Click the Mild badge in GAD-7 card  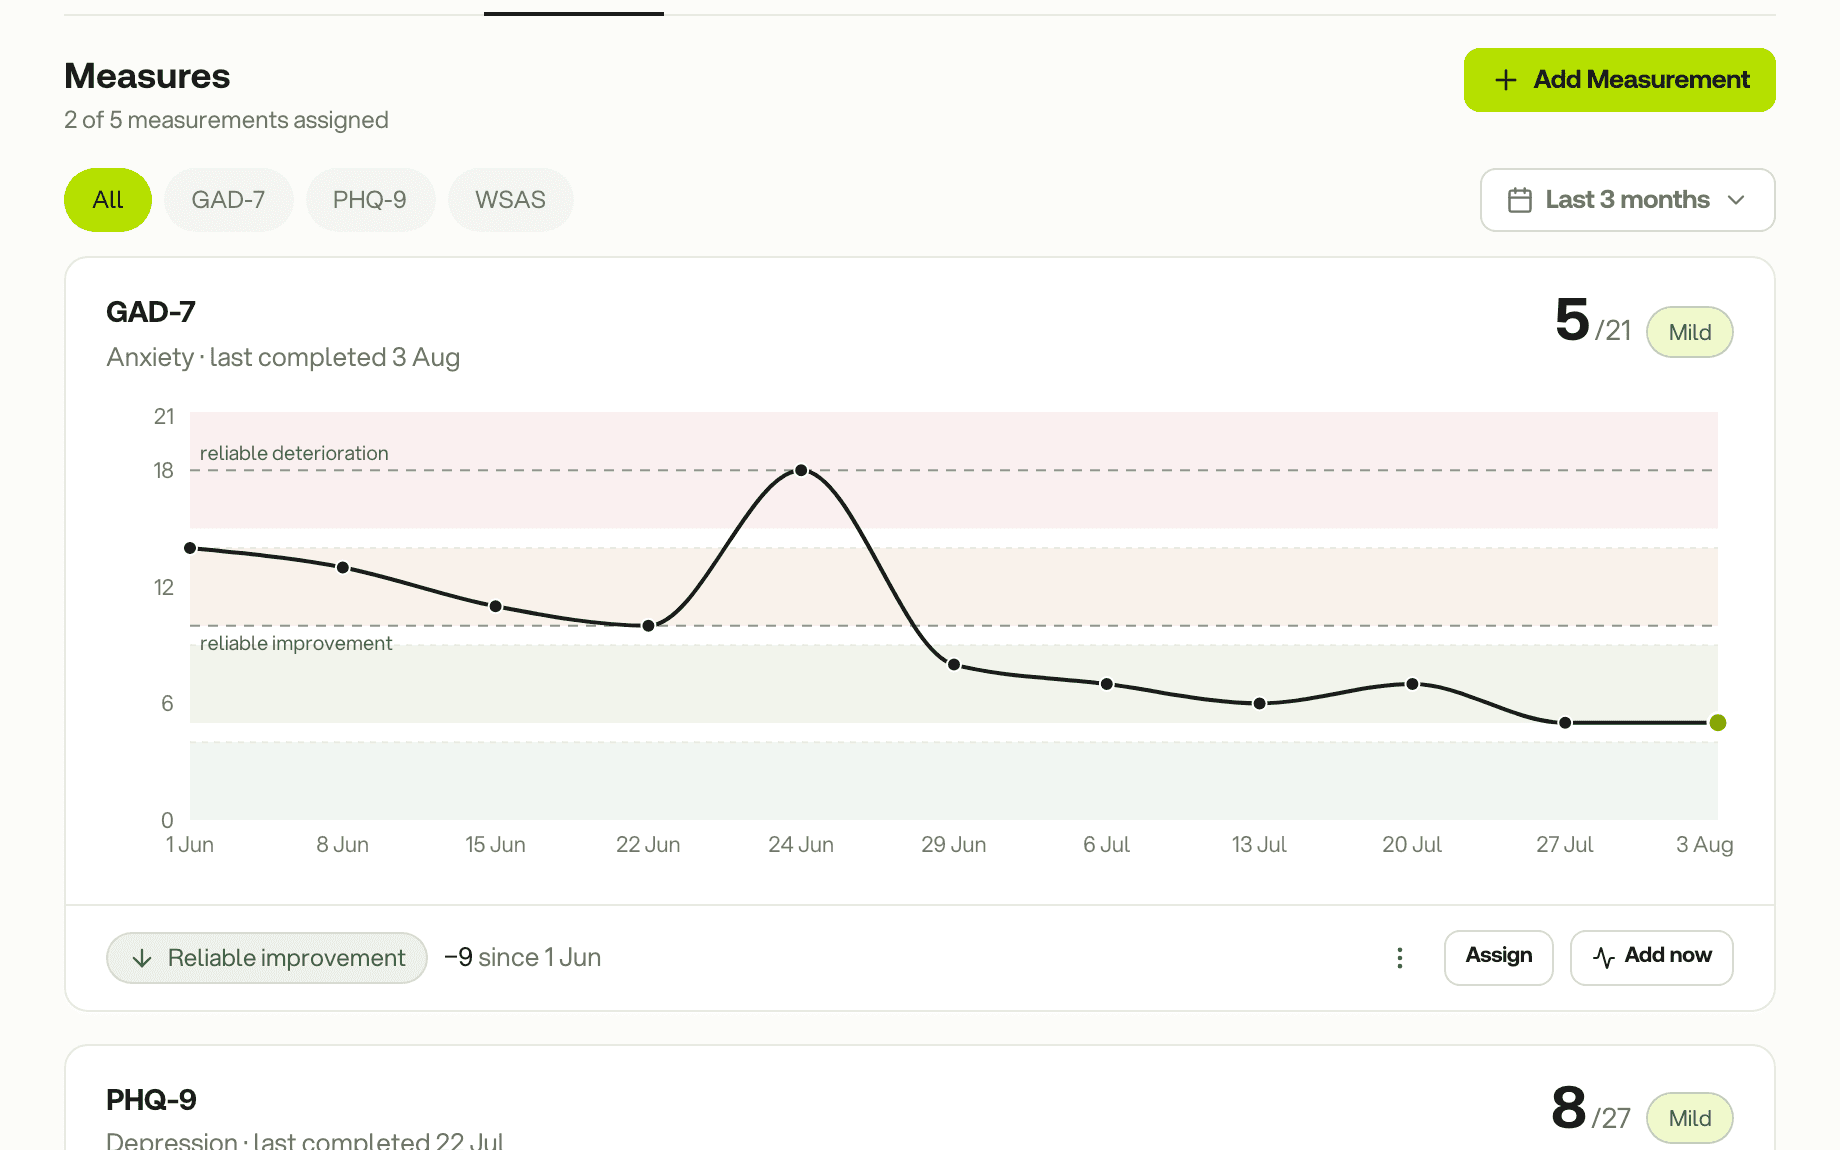(1689, 332)
